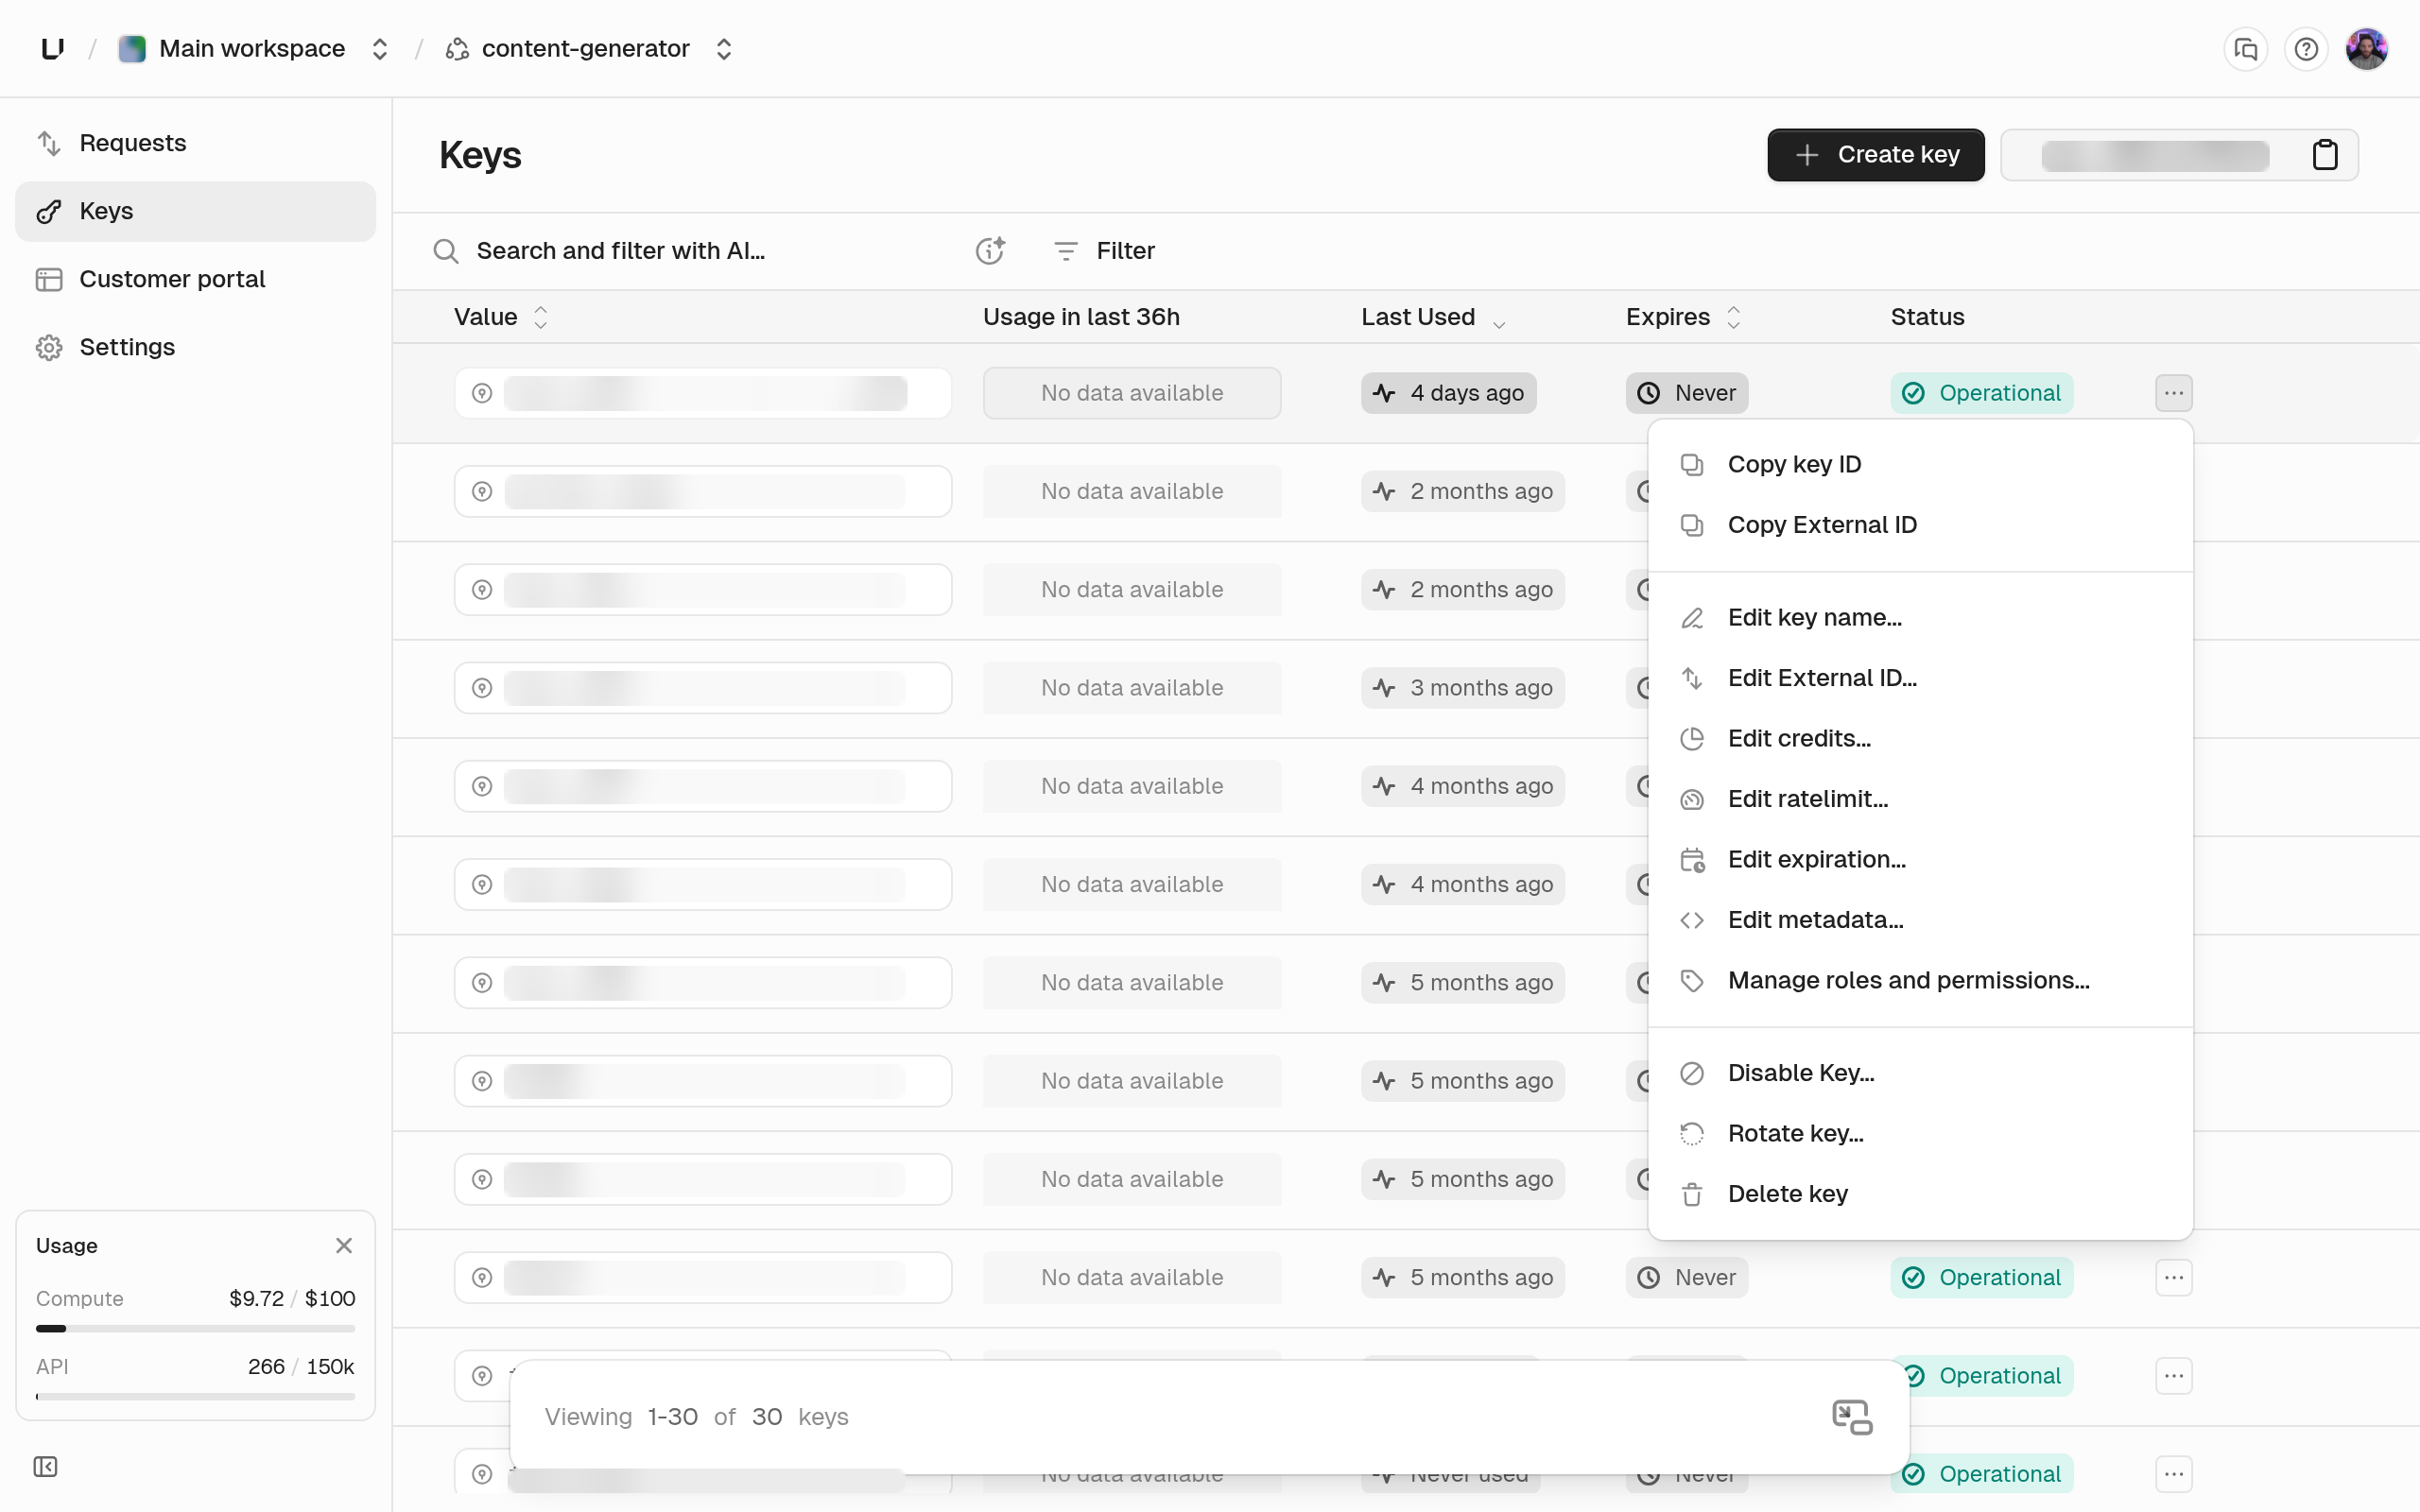The width and height of the screenshot is (2420, 1512).
Task: Click the Copy key ID icon
Action: coord(1692,464)
